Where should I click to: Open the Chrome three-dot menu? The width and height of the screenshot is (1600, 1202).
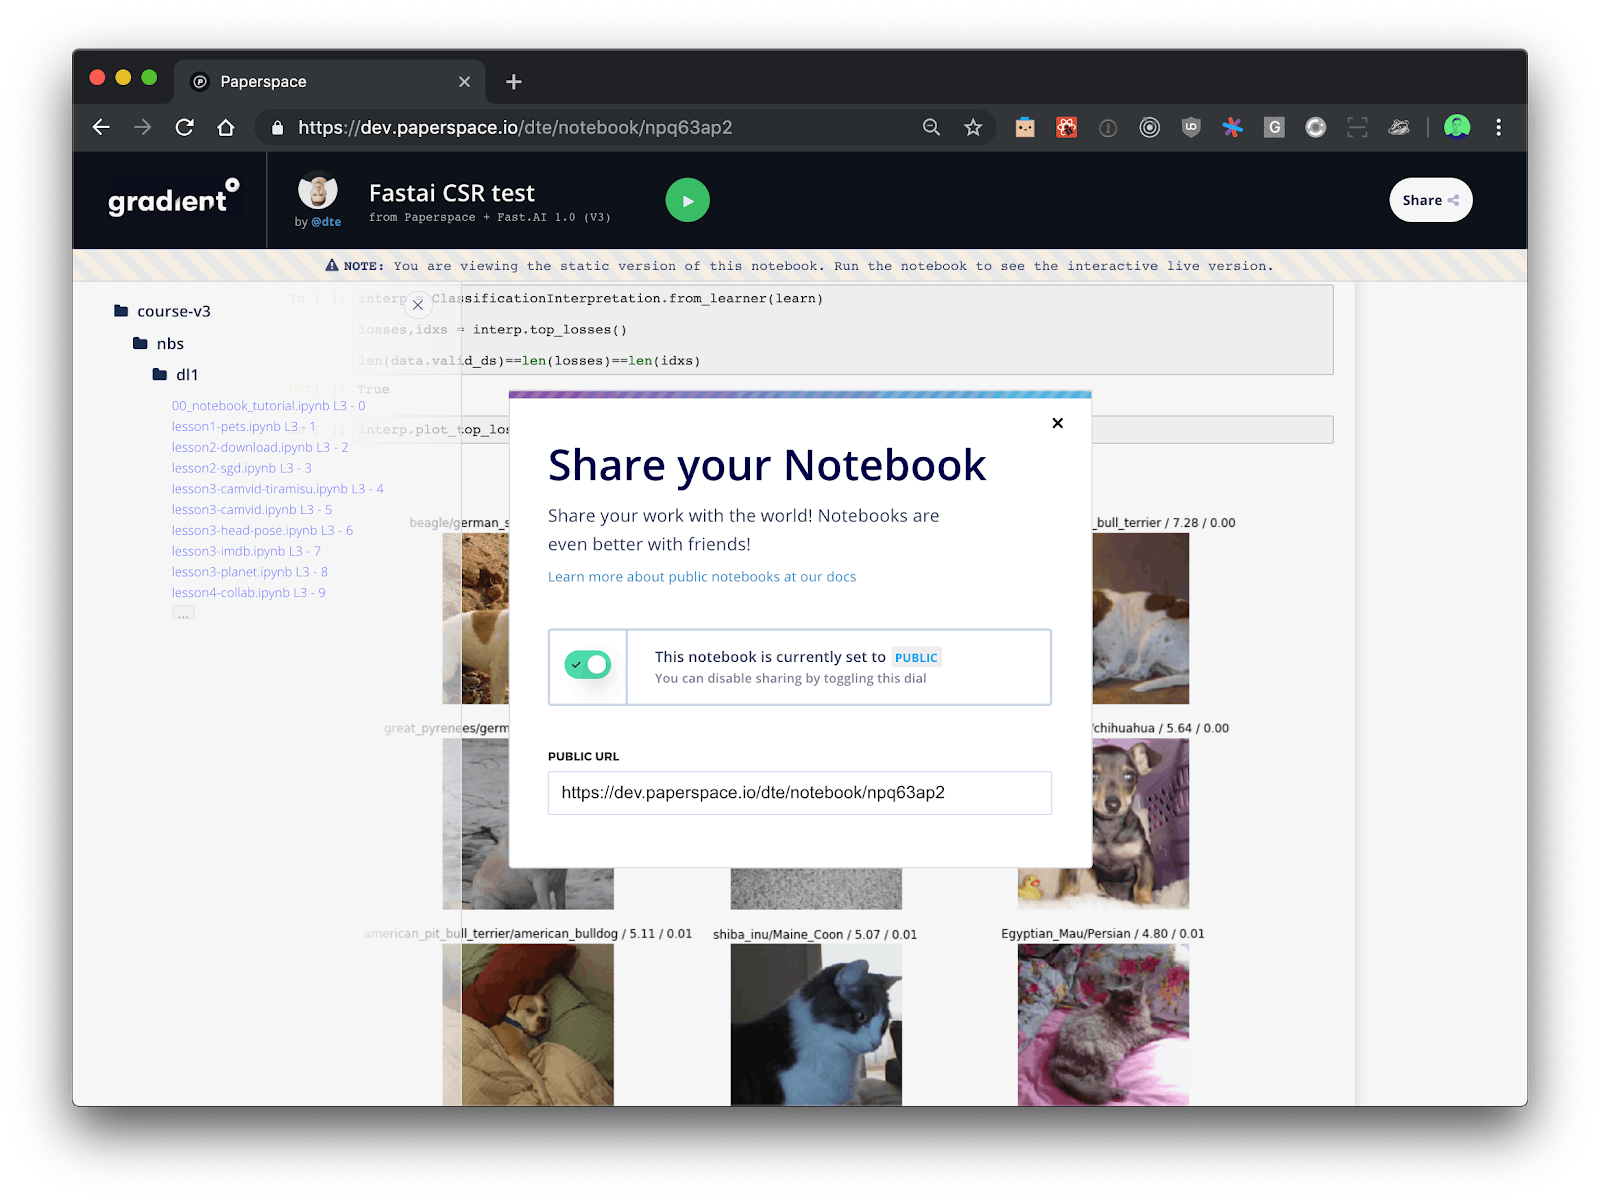(x=1498, y=127)
